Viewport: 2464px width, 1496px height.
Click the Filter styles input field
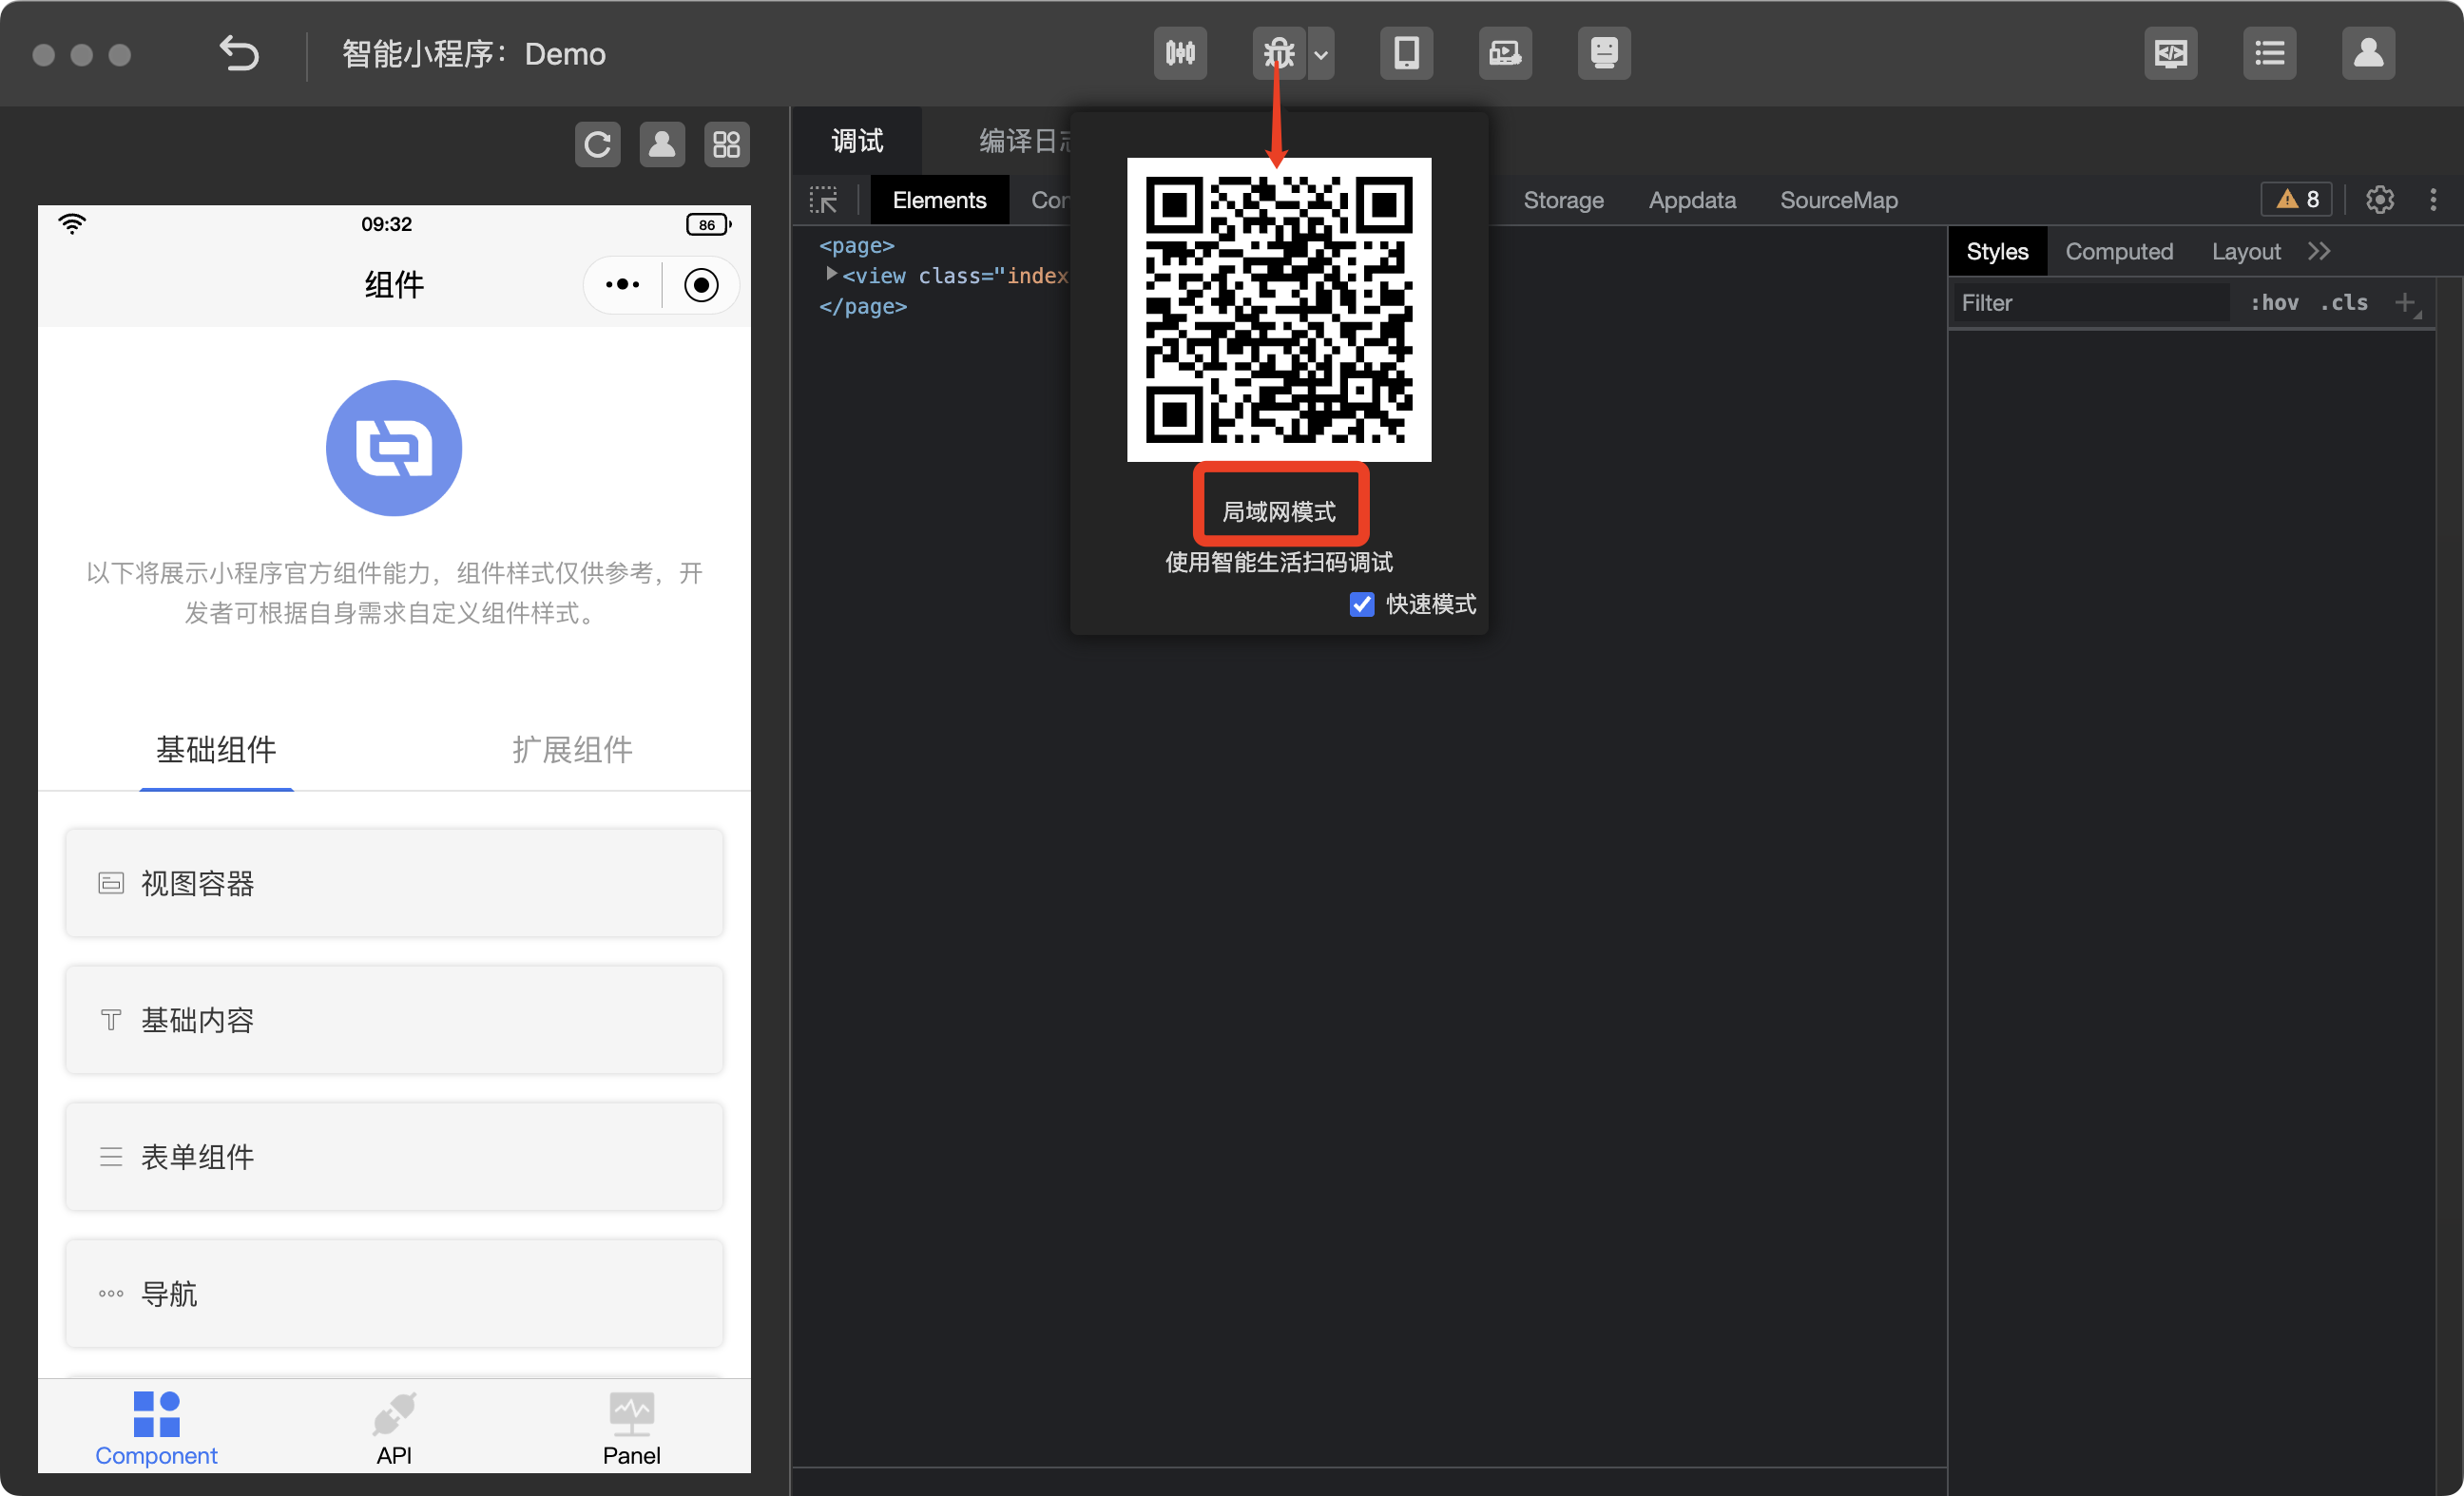2090,303
